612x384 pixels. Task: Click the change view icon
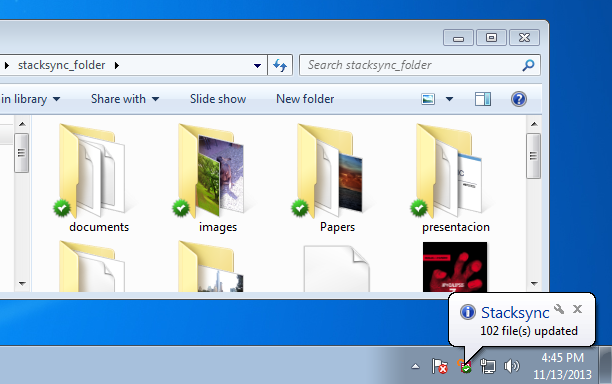tap(428, 99)
